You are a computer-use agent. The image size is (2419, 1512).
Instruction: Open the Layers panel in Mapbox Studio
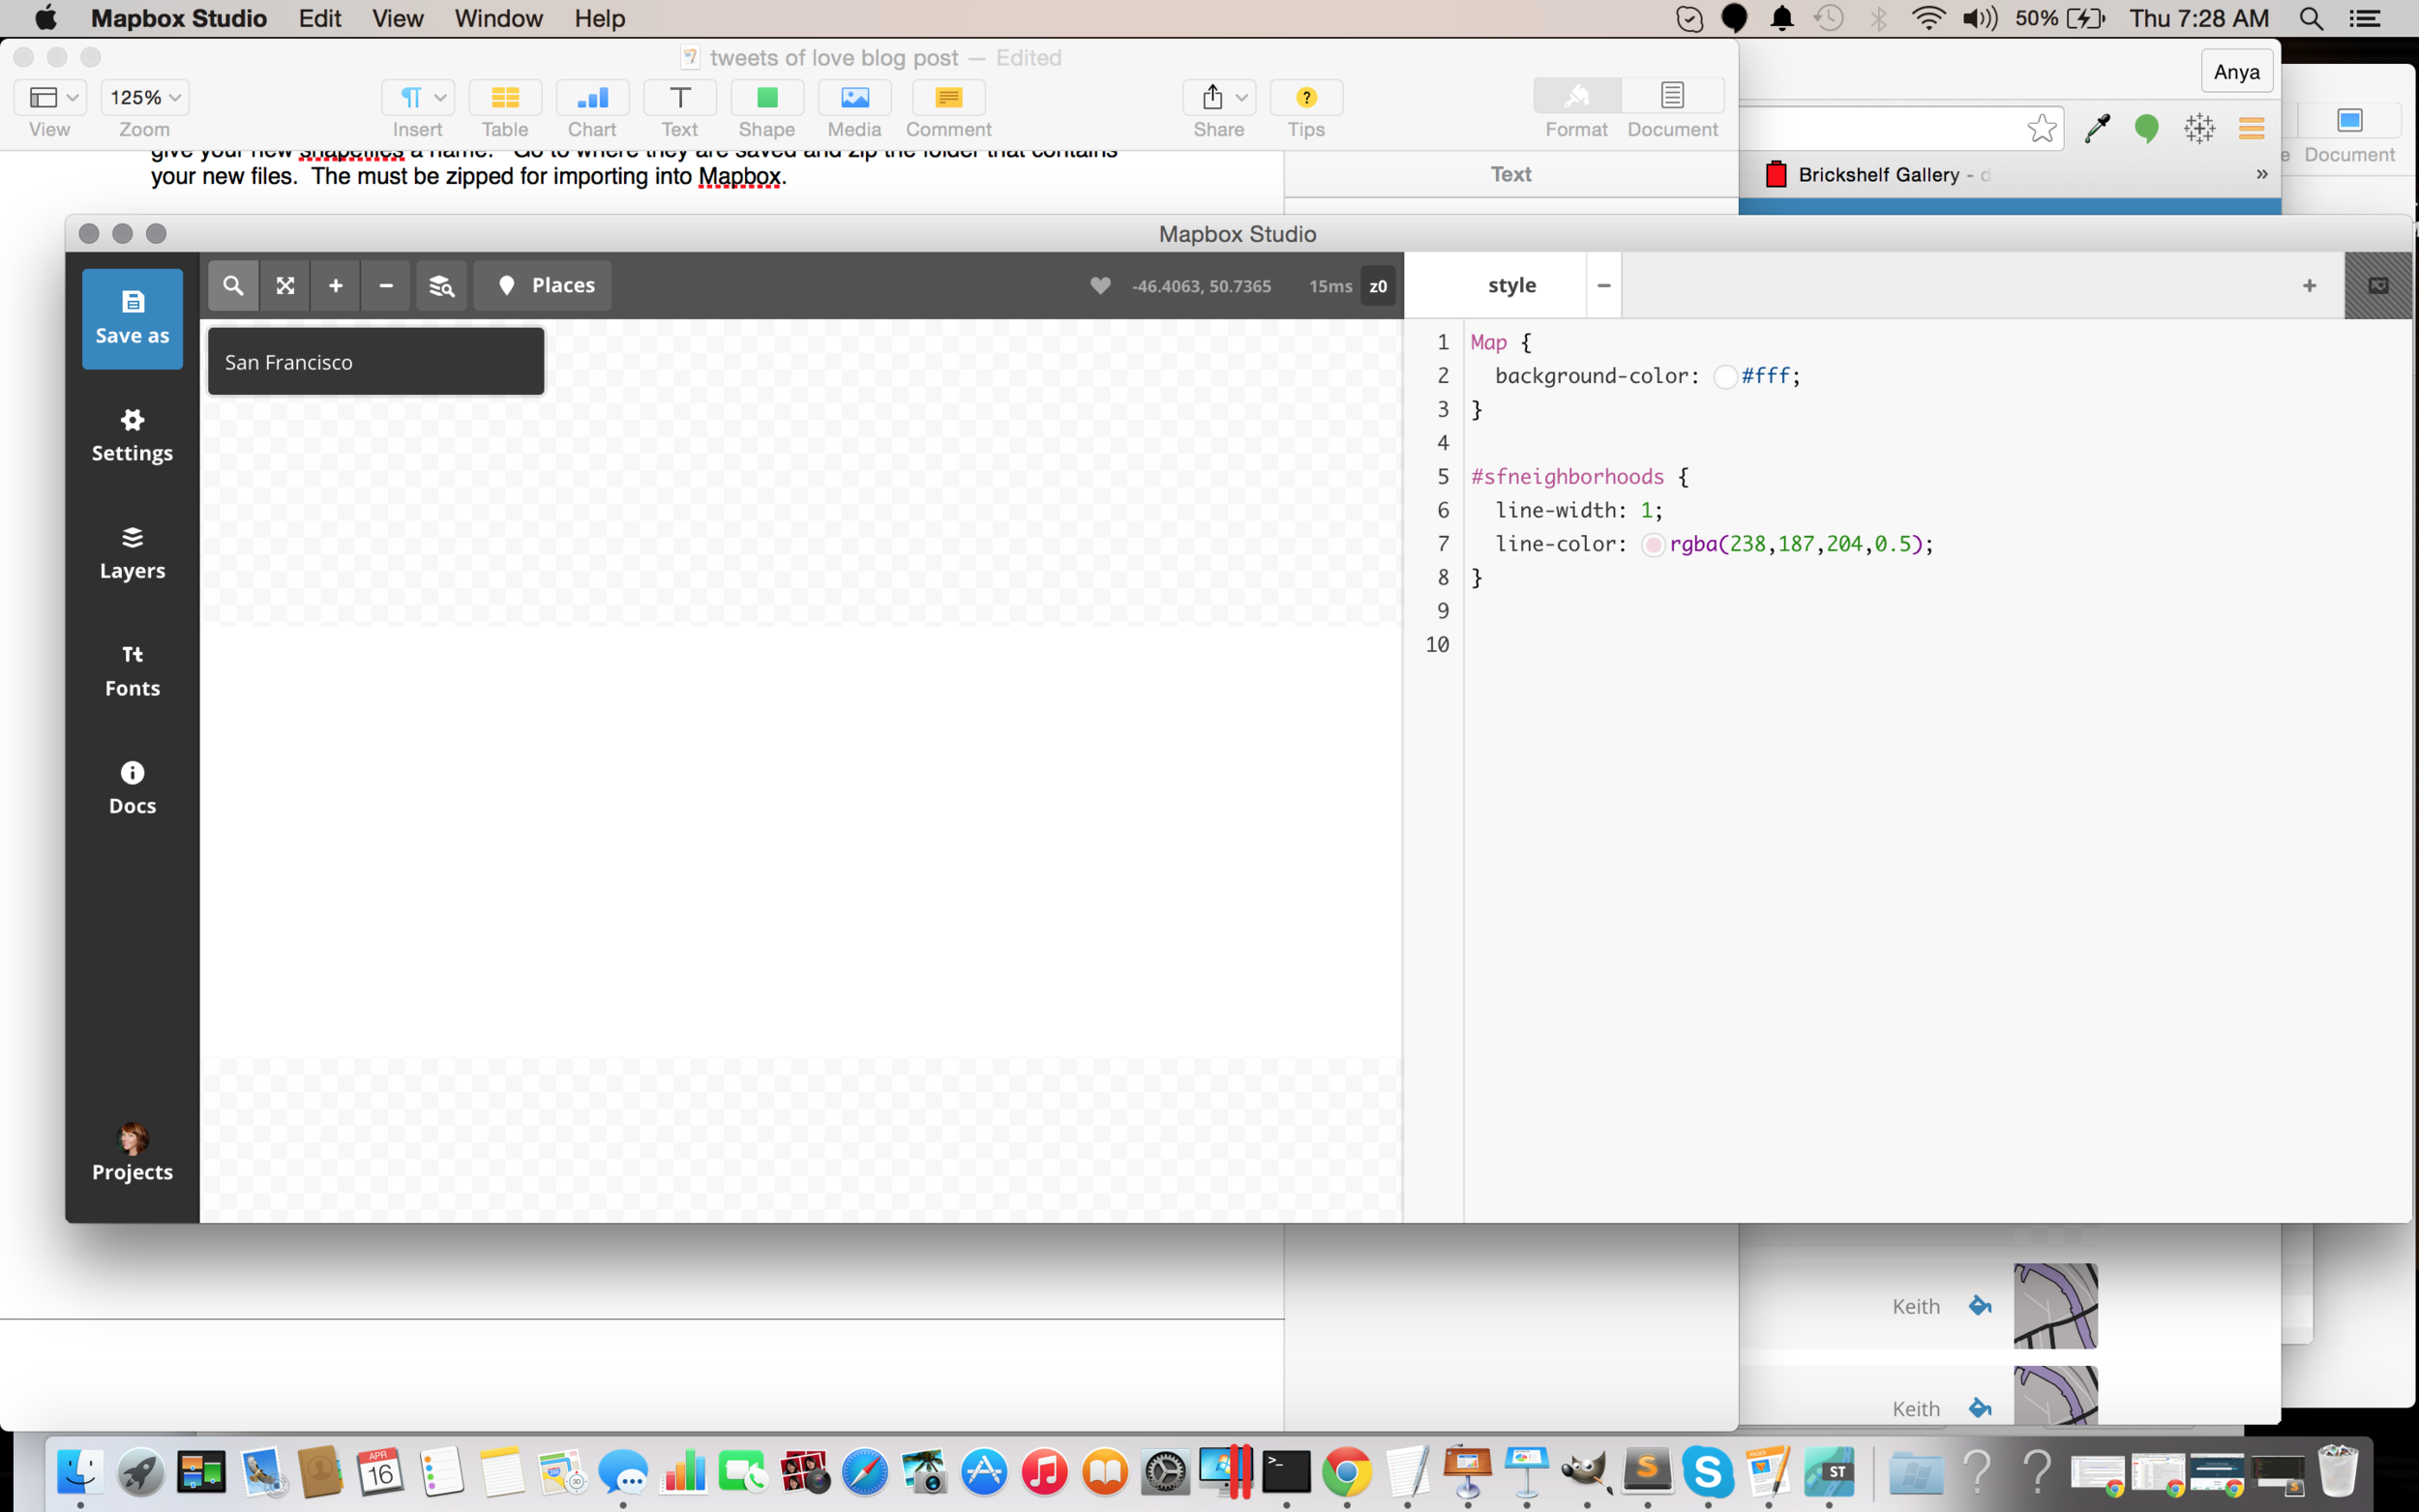click(x=132, y=553)
